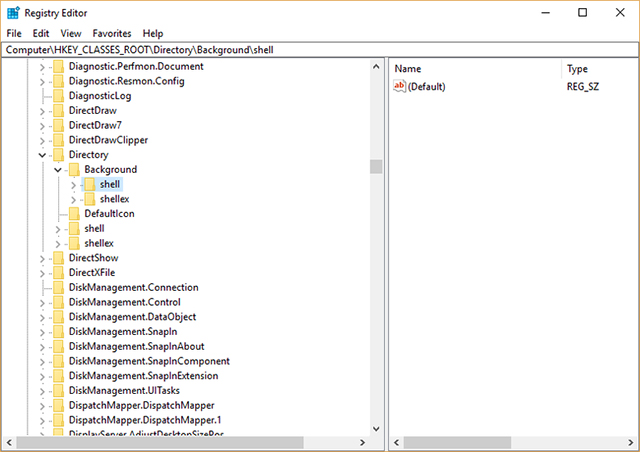Expand the DirectXFile key
The width and height of the screenshot is (640, 452).
coord(42,273)
